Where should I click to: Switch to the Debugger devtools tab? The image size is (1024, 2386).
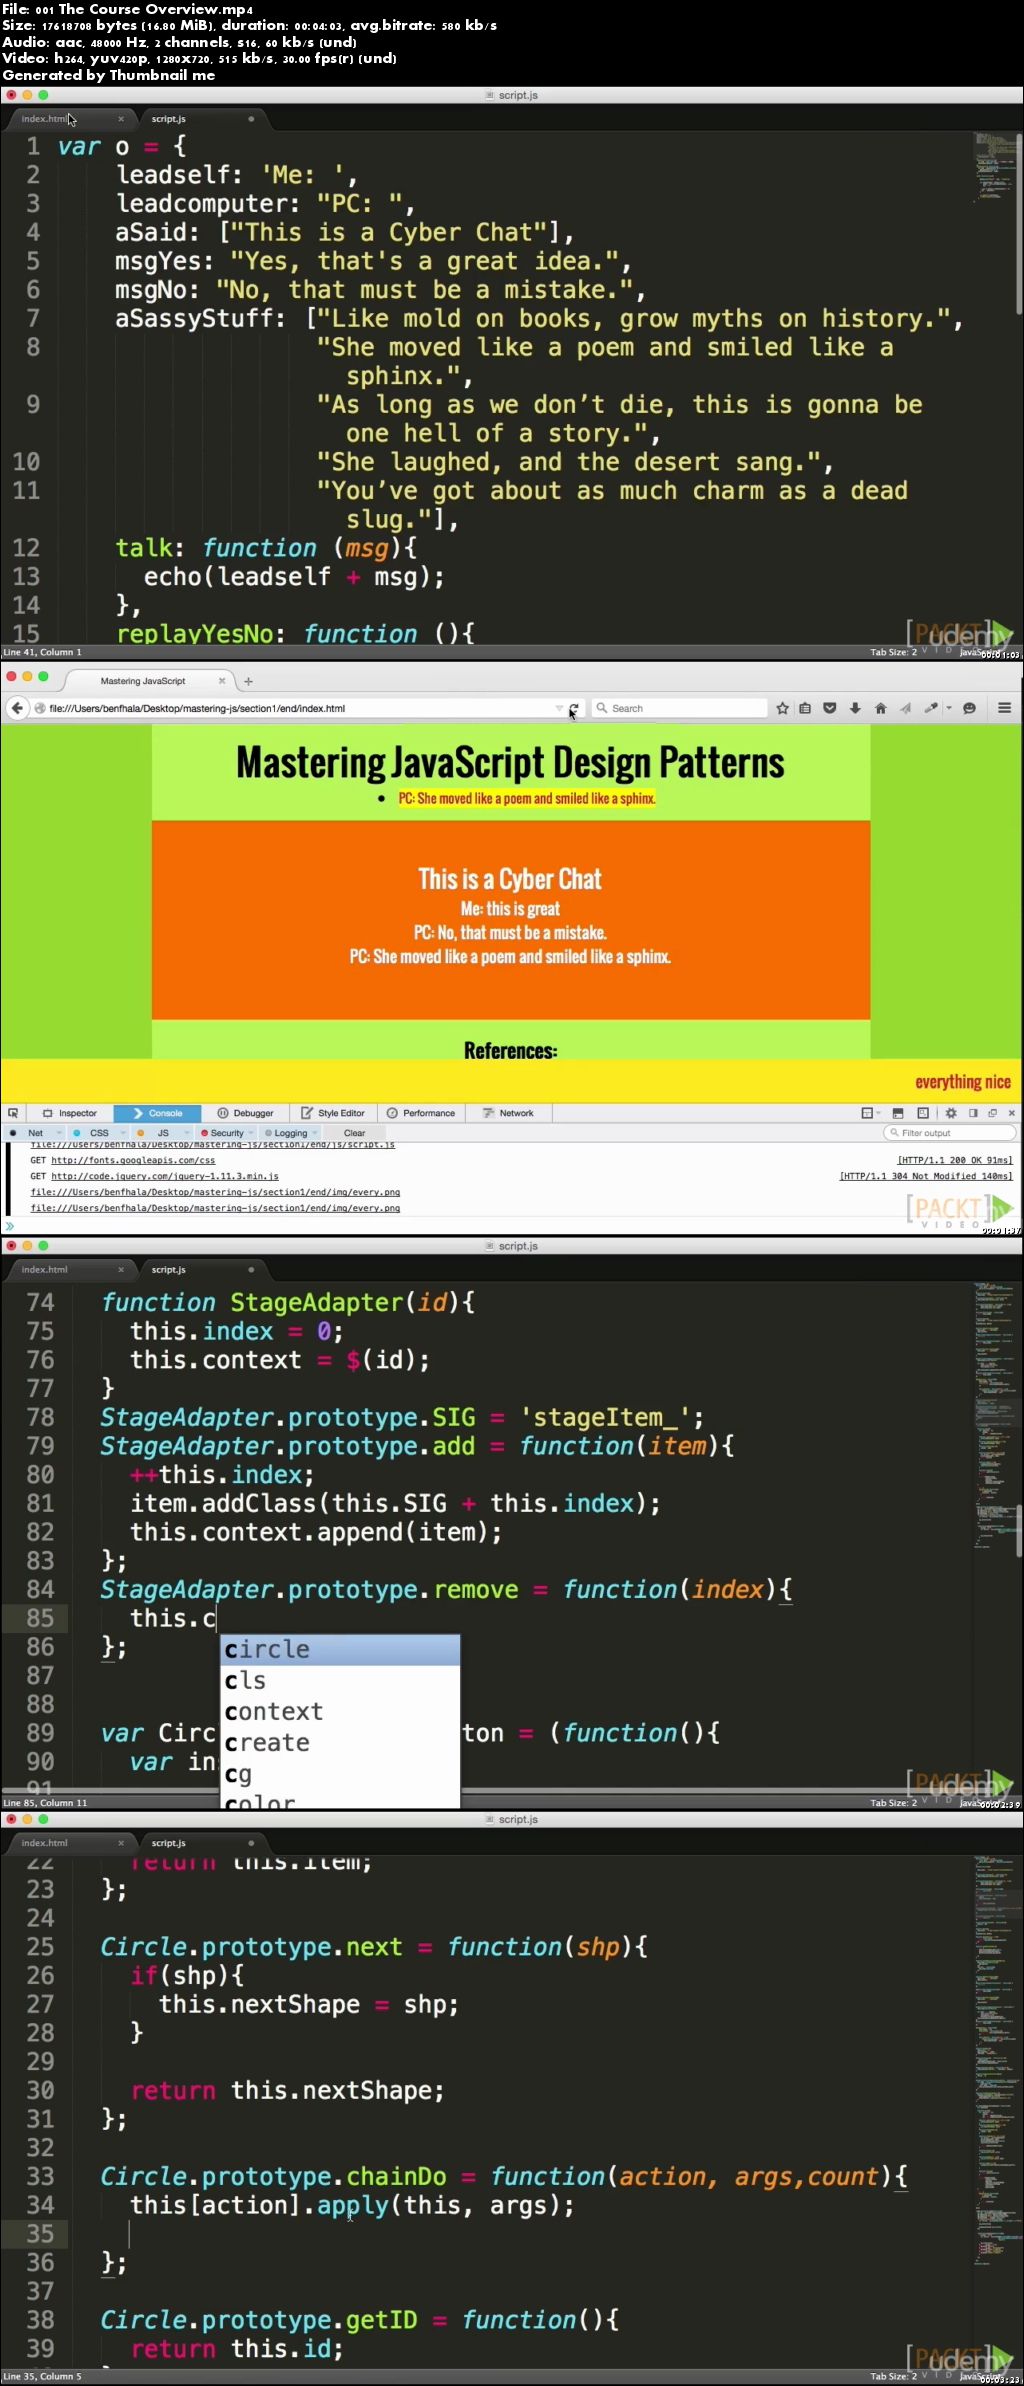(245, 1113)
